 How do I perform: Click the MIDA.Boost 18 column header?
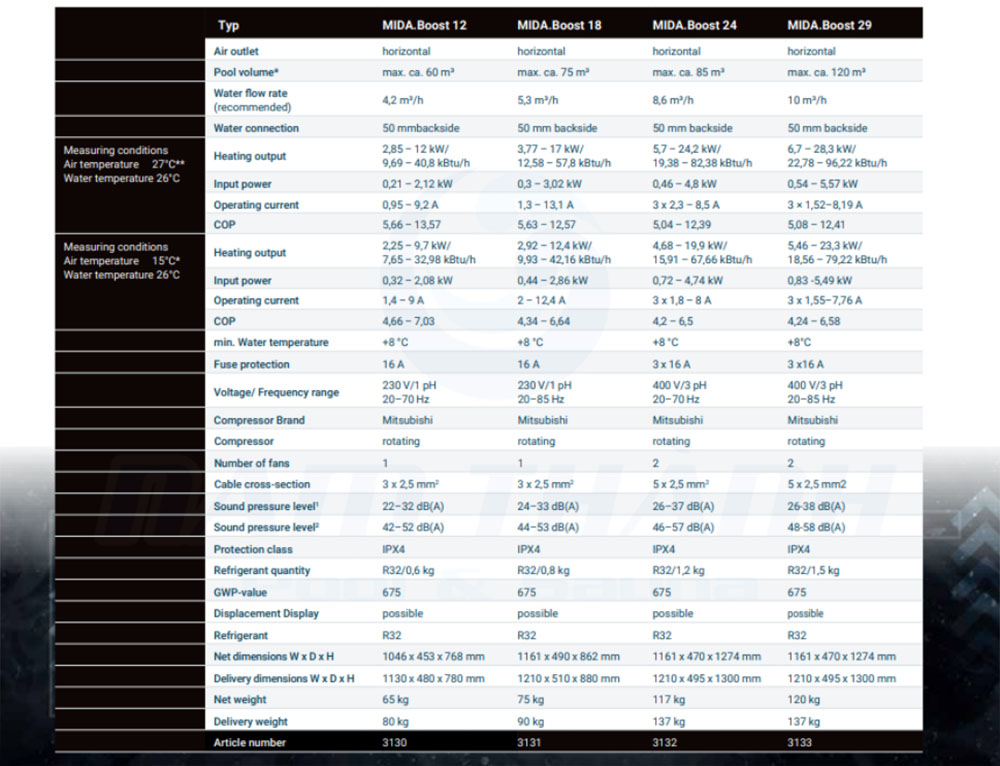(x=559, y=25)
